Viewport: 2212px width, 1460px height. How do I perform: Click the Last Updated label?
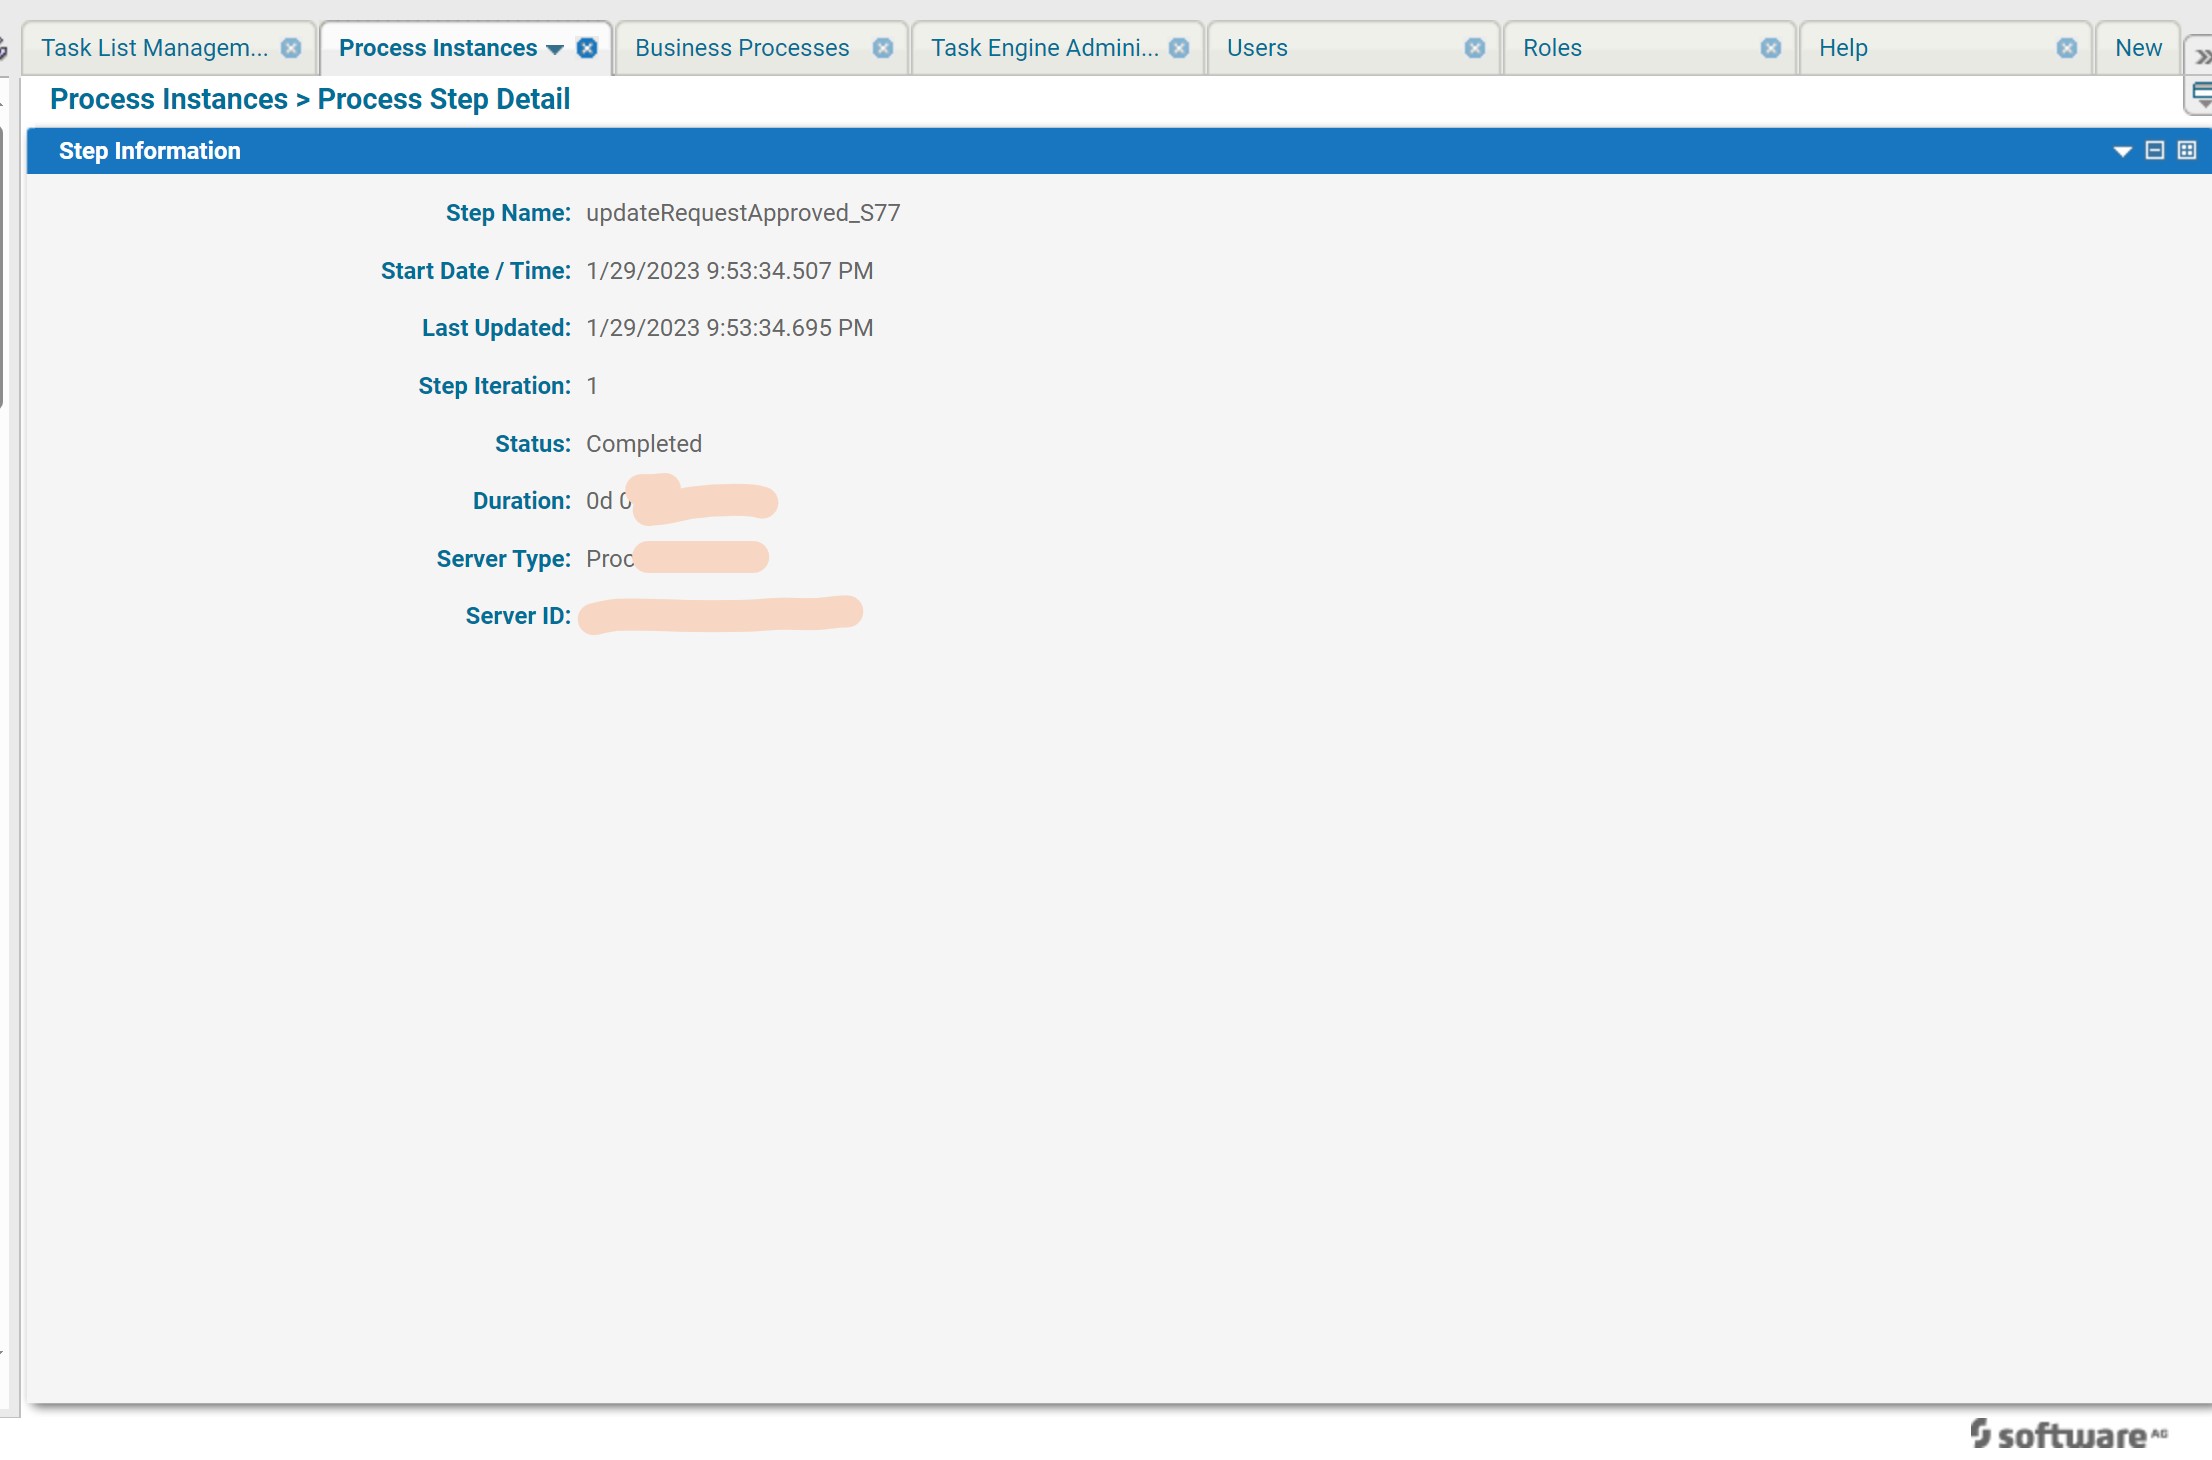point(496,328)
